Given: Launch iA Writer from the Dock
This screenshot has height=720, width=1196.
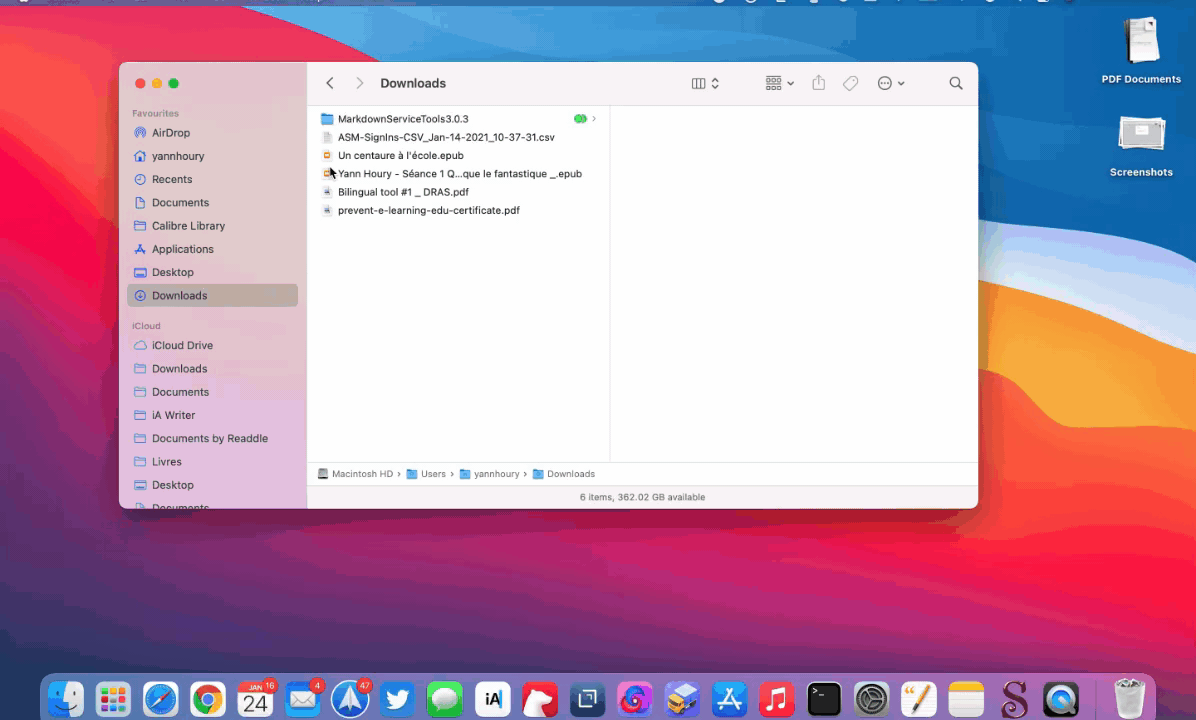Looking at the screenshot, I should [x=492, y=699].
